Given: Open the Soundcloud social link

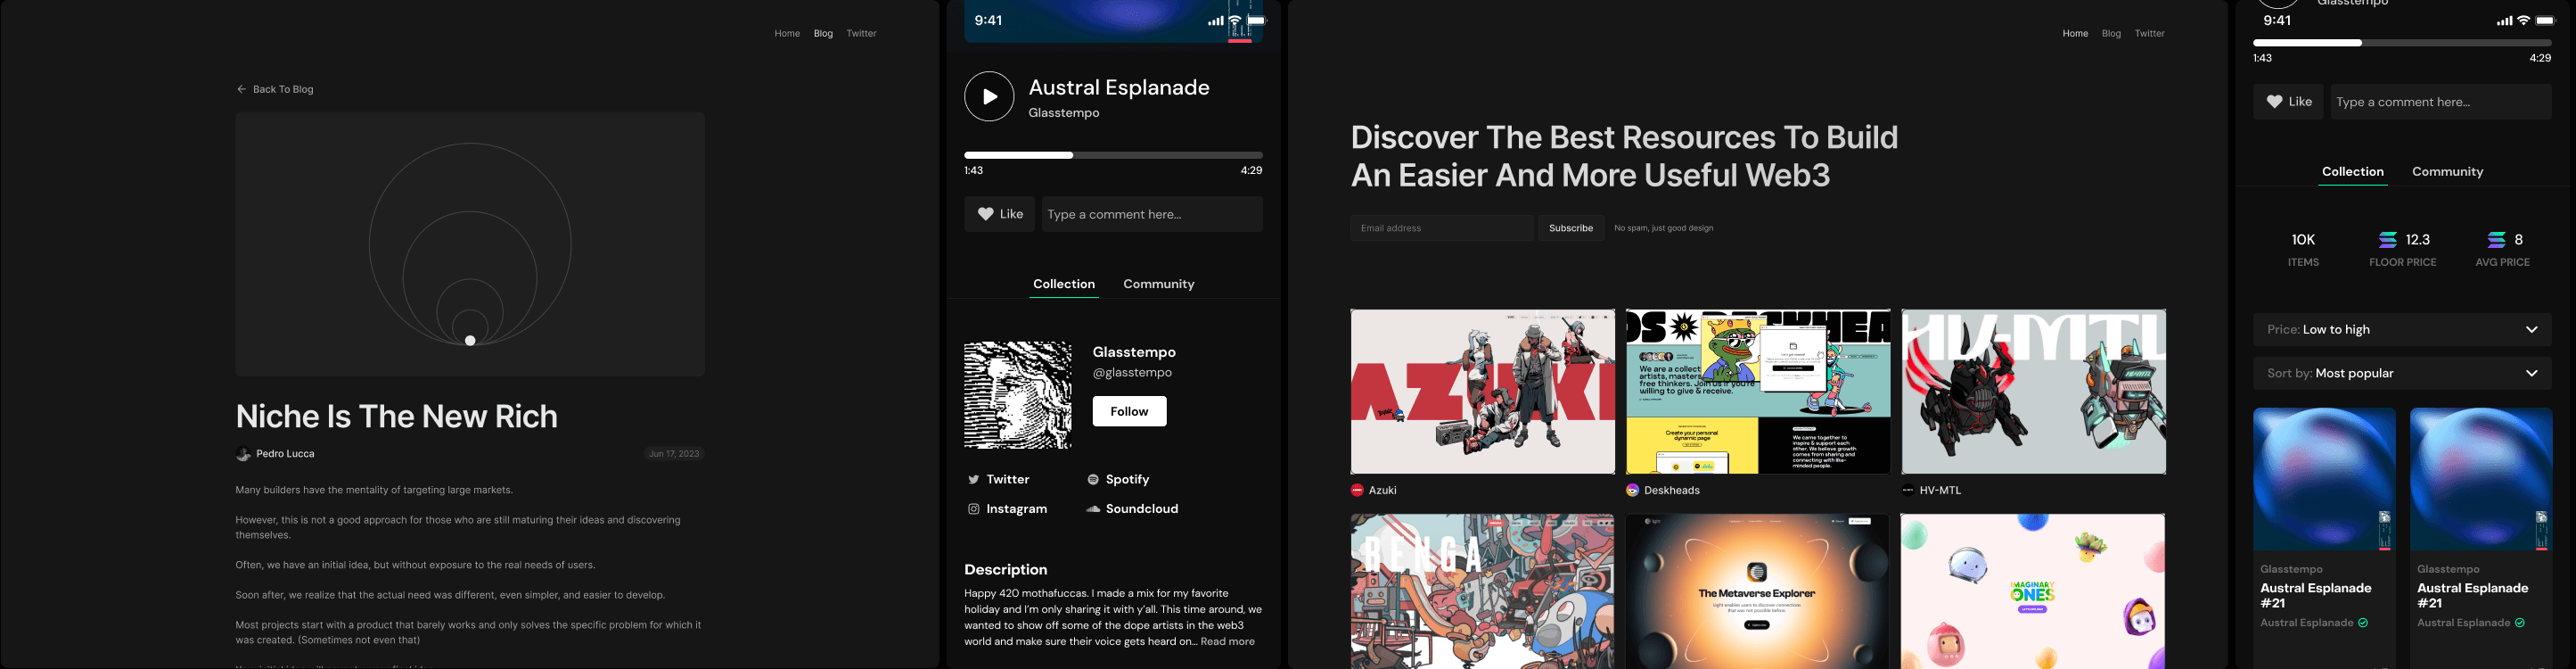Looking at the screenshot, I should 1131,509.
